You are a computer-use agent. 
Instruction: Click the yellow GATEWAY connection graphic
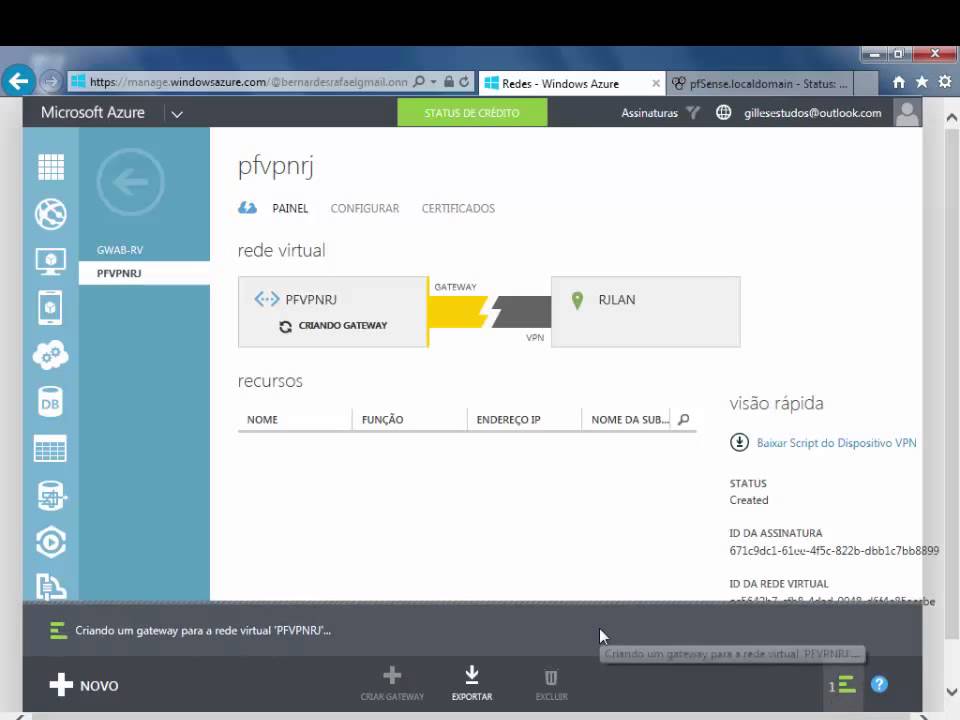(459, 312)
